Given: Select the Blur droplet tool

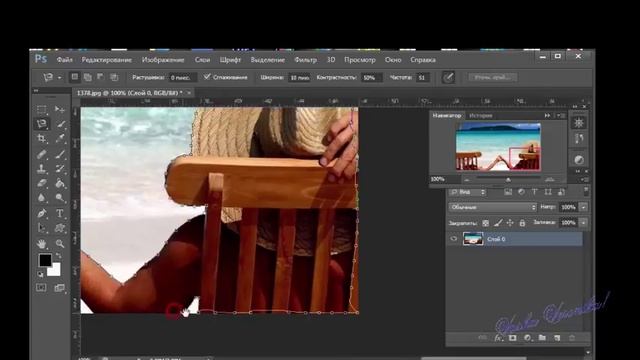Looking at the screenshot, I should click(41, 198).
